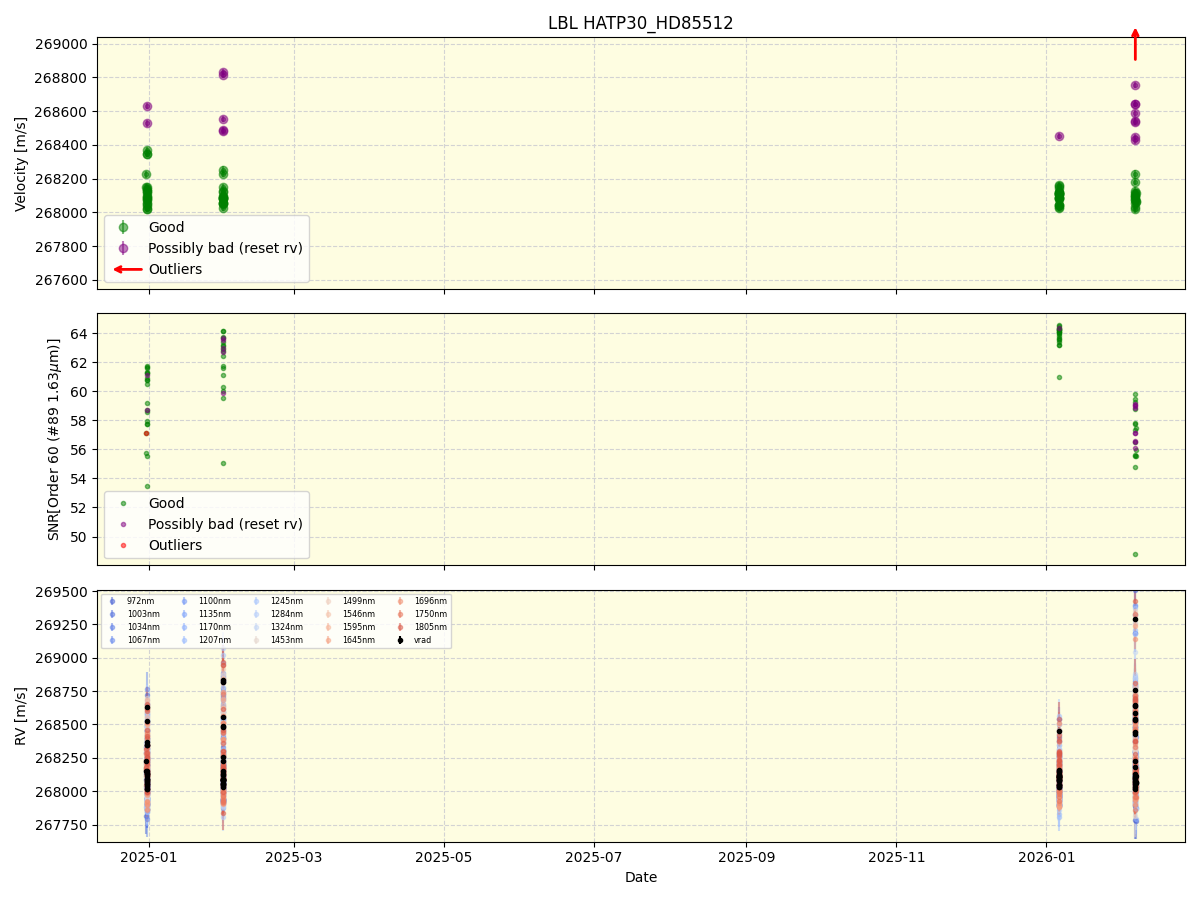Click the 1595nm legend entry

pos(350,627)
